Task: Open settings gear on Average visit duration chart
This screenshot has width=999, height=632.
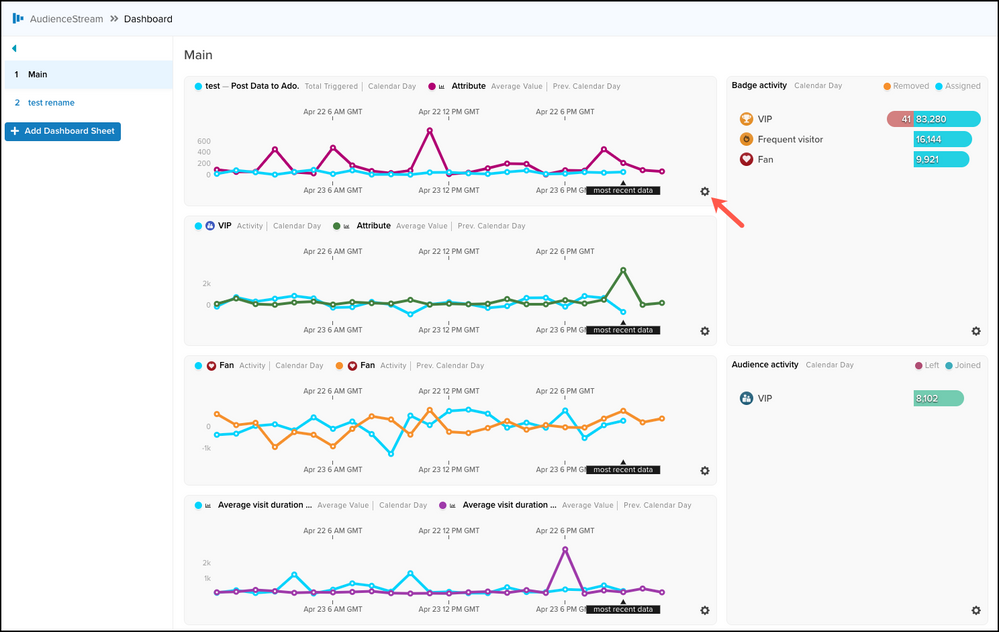Action: (705, 610)
